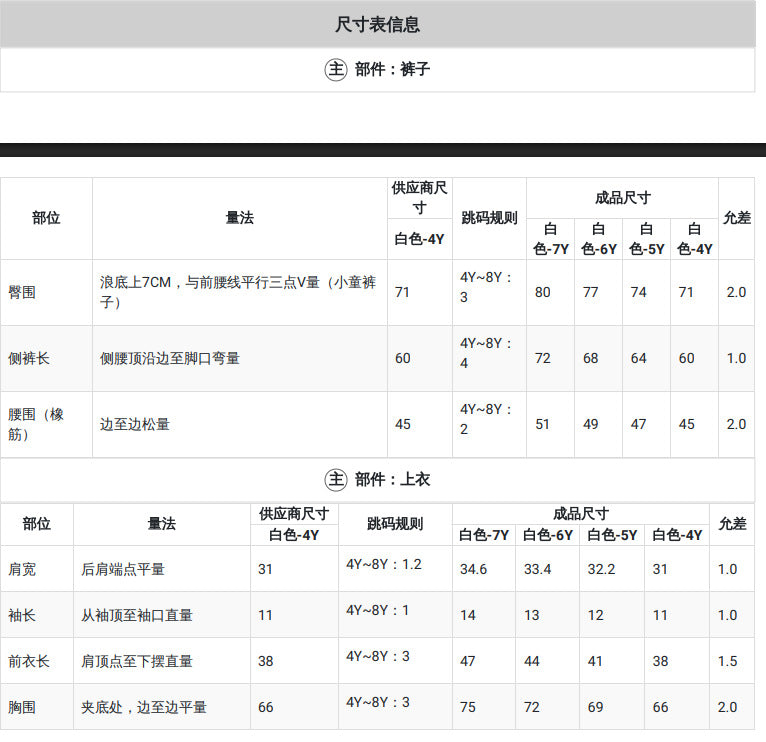This screenshot has width=766, height=742.
Task: Select 袖长 value 13 for 白色-6Y
Action: coord(532,615)
